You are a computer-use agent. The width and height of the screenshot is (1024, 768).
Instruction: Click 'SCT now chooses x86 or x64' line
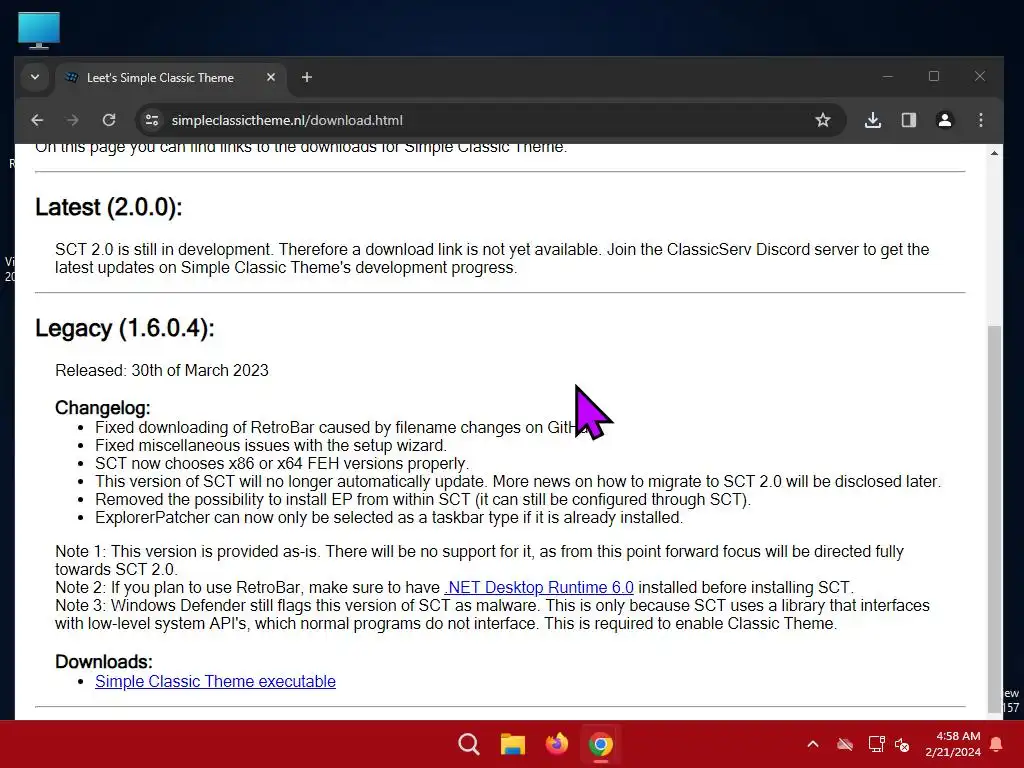[281, 463]
